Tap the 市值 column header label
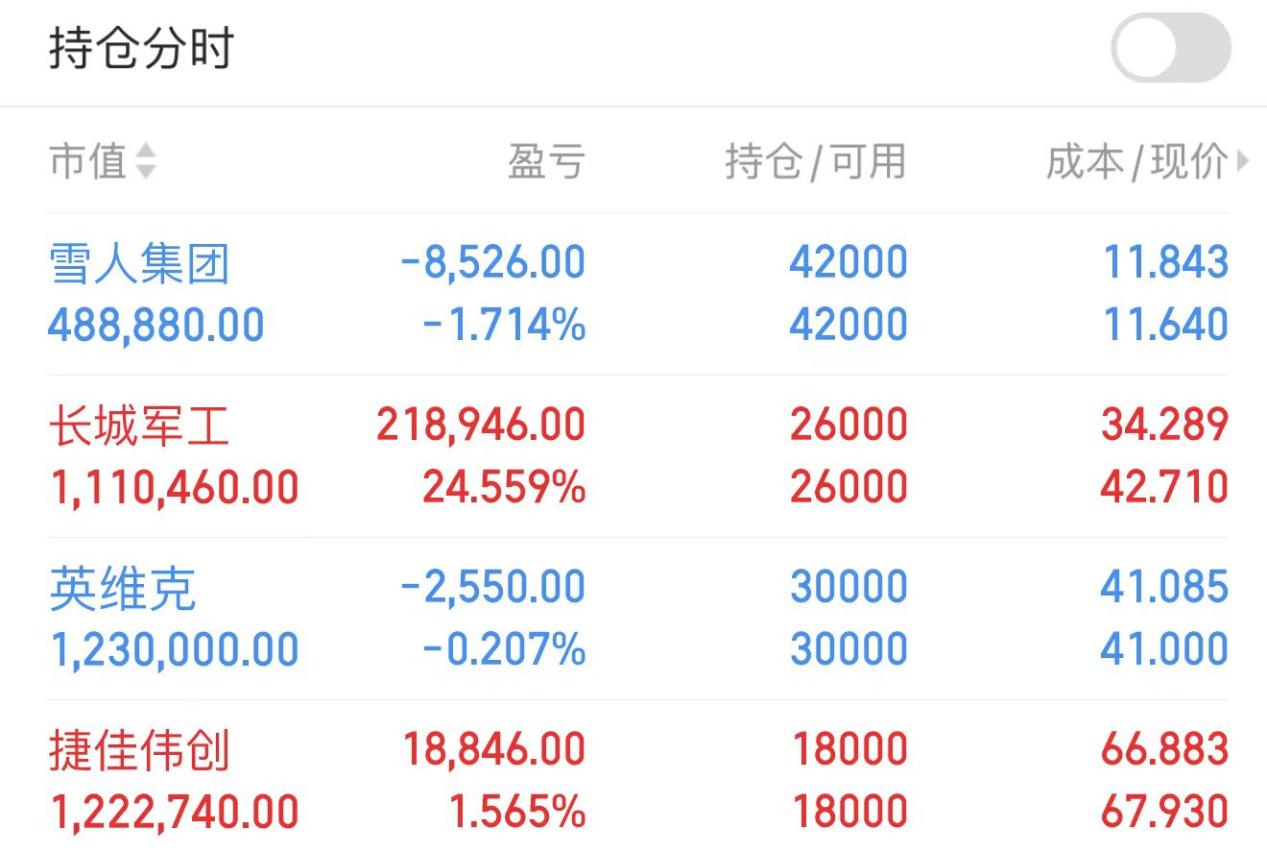Screen dimensions: 1267x852 tap(88, 161)
